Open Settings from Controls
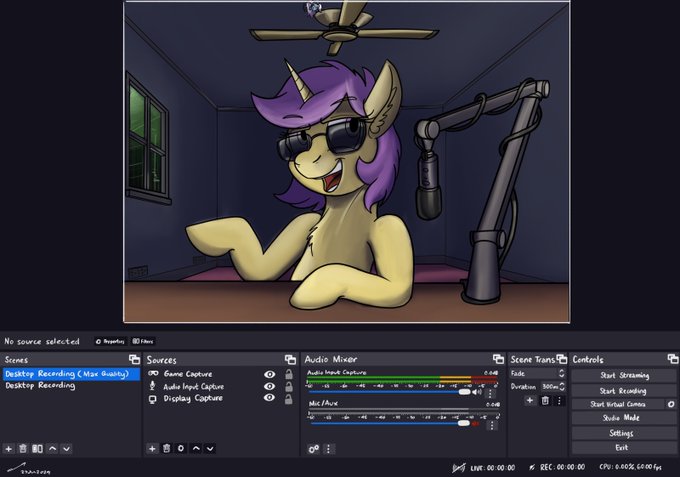Screen dimensions: 680x477 tap(624, 433)
